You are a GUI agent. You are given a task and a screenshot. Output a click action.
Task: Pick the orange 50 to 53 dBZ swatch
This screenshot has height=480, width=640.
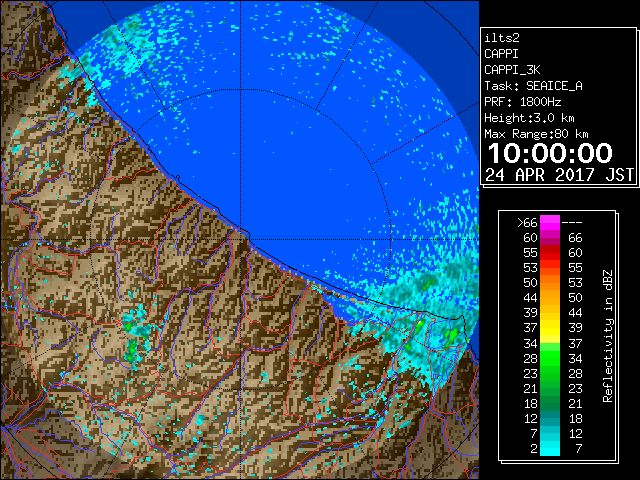pos(550,283)
